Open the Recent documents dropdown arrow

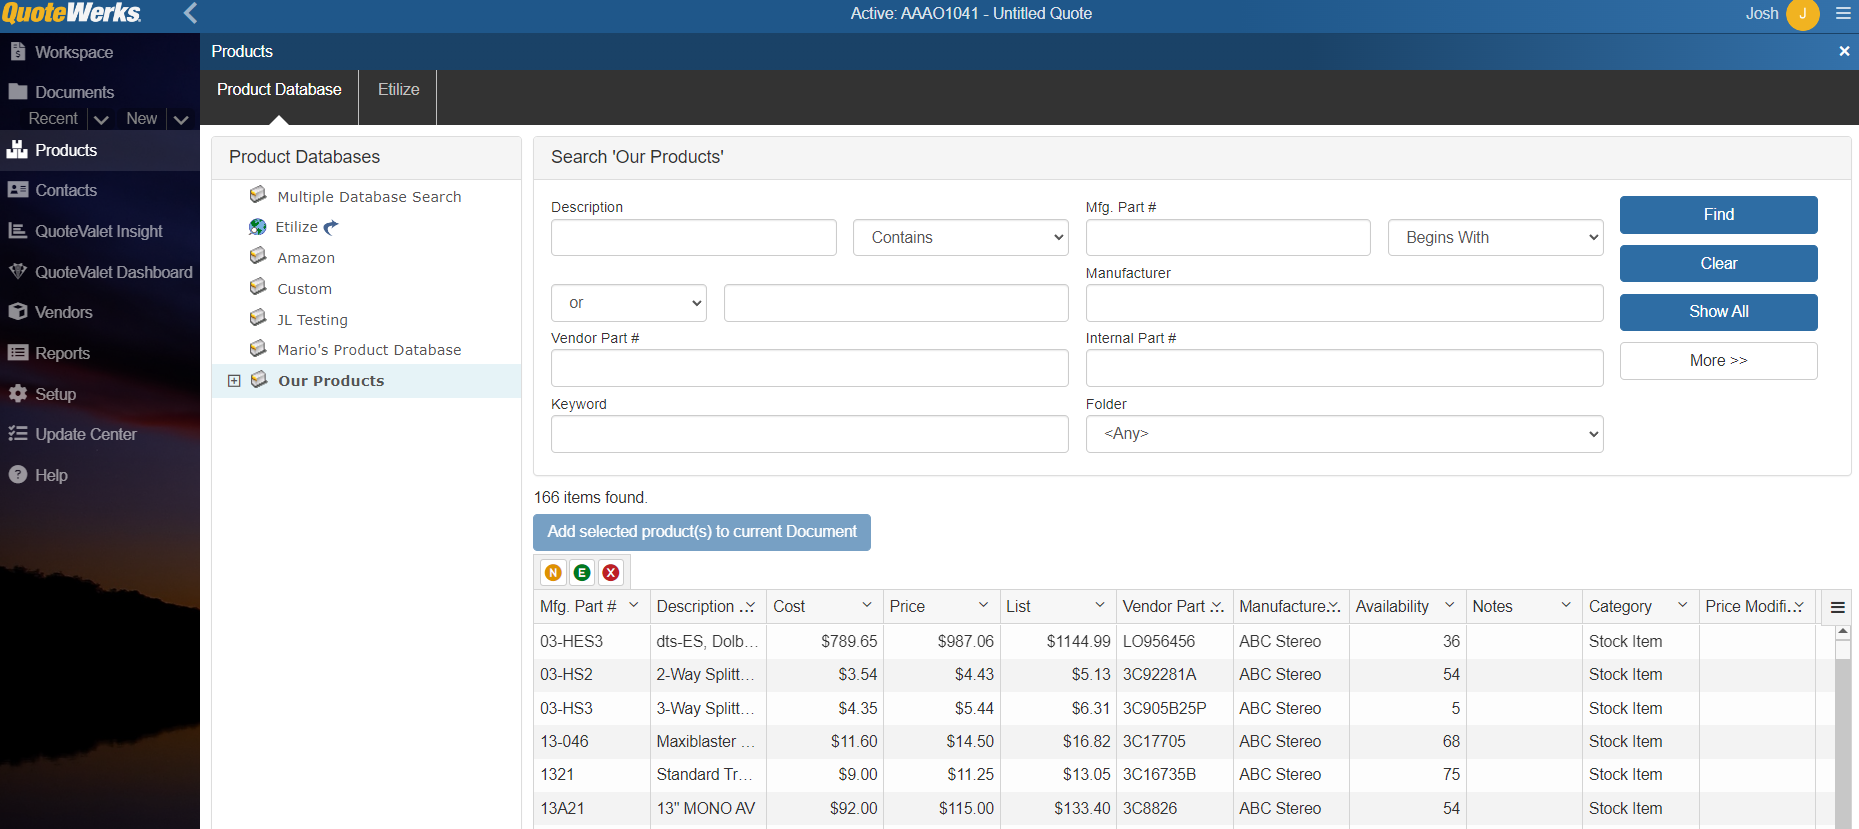coord(101,119)
